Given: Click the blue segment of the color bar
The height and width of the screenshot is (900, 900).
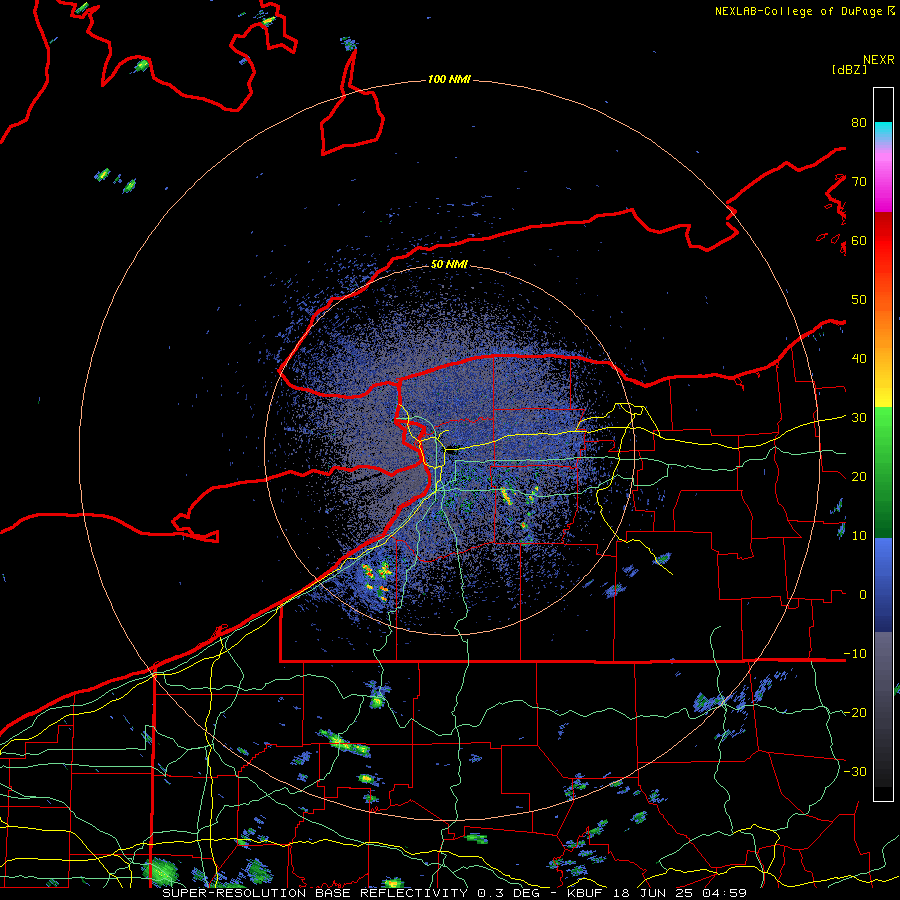Looking at the screenshot, I should (883, 584).
